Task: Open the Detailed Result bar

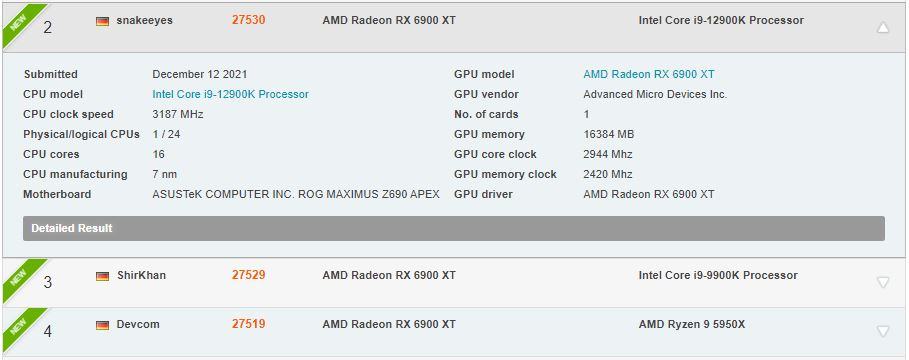Action: click(454, 228)
